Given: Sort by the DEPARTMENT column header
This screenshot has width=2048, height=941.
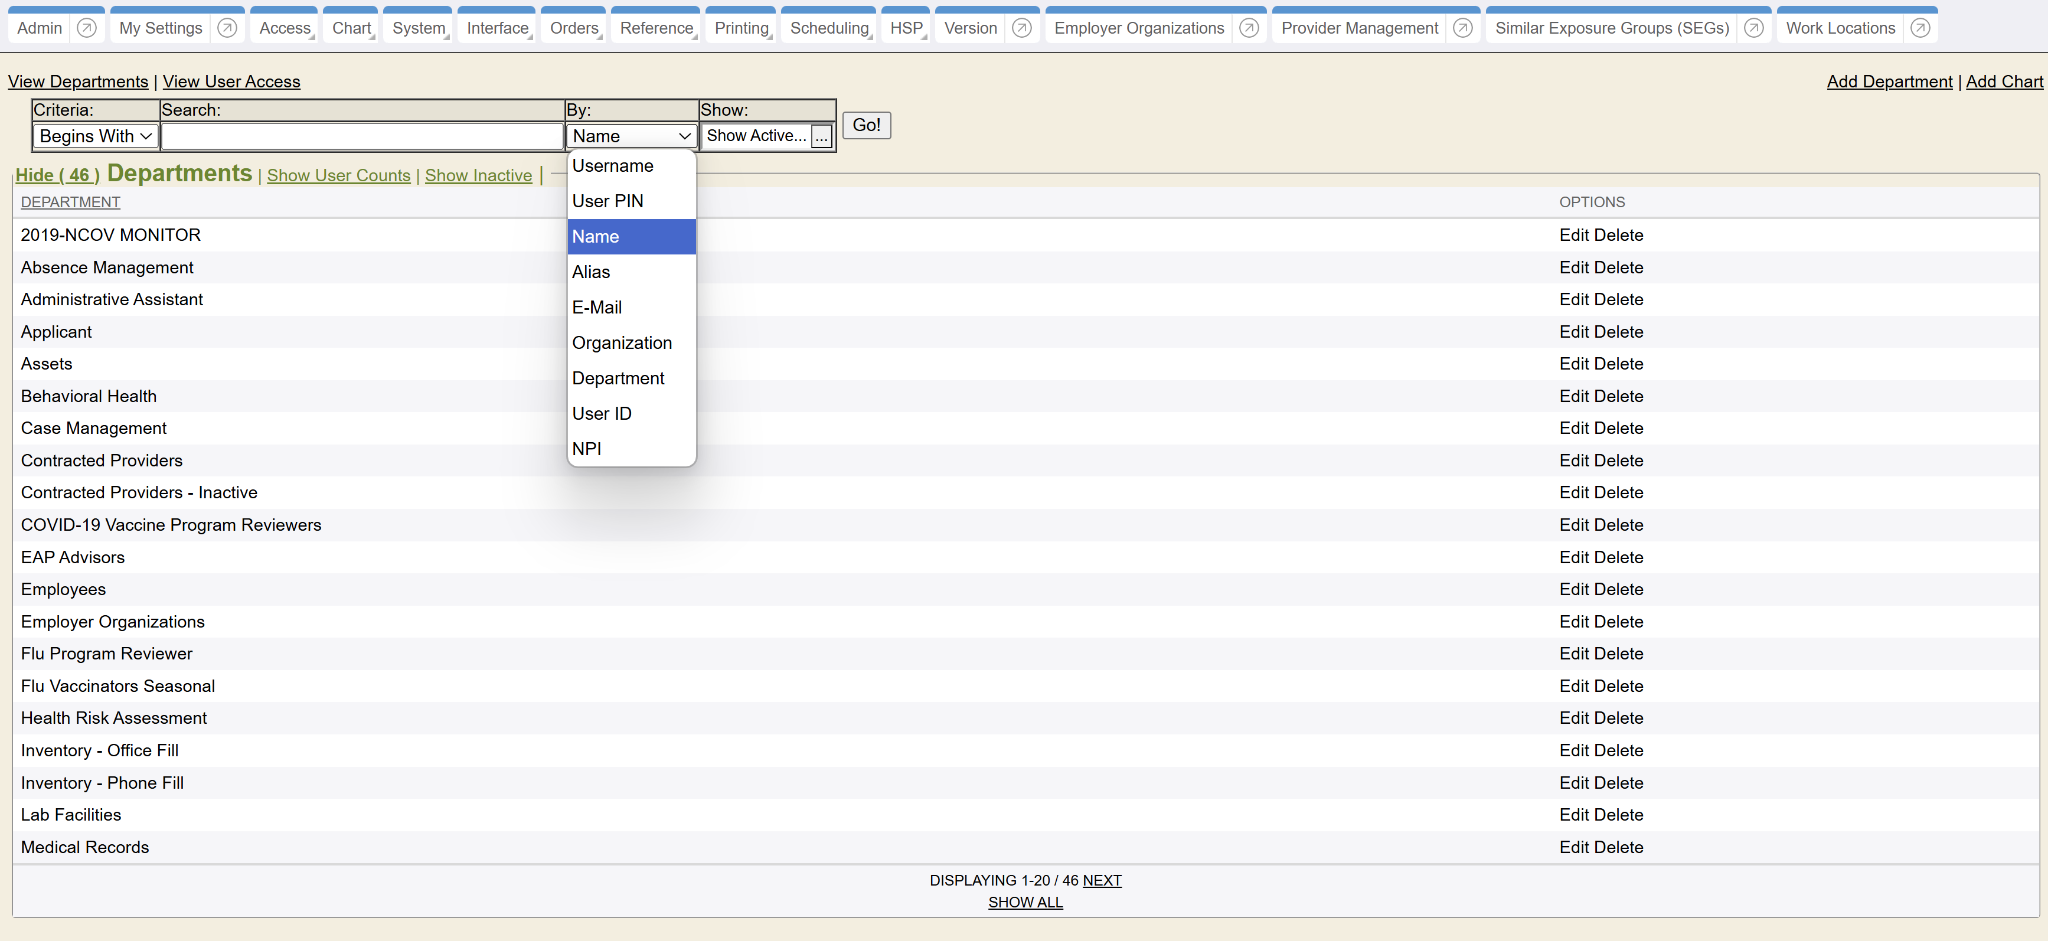Looking at the screenshot, I should [x=70, y=202].
